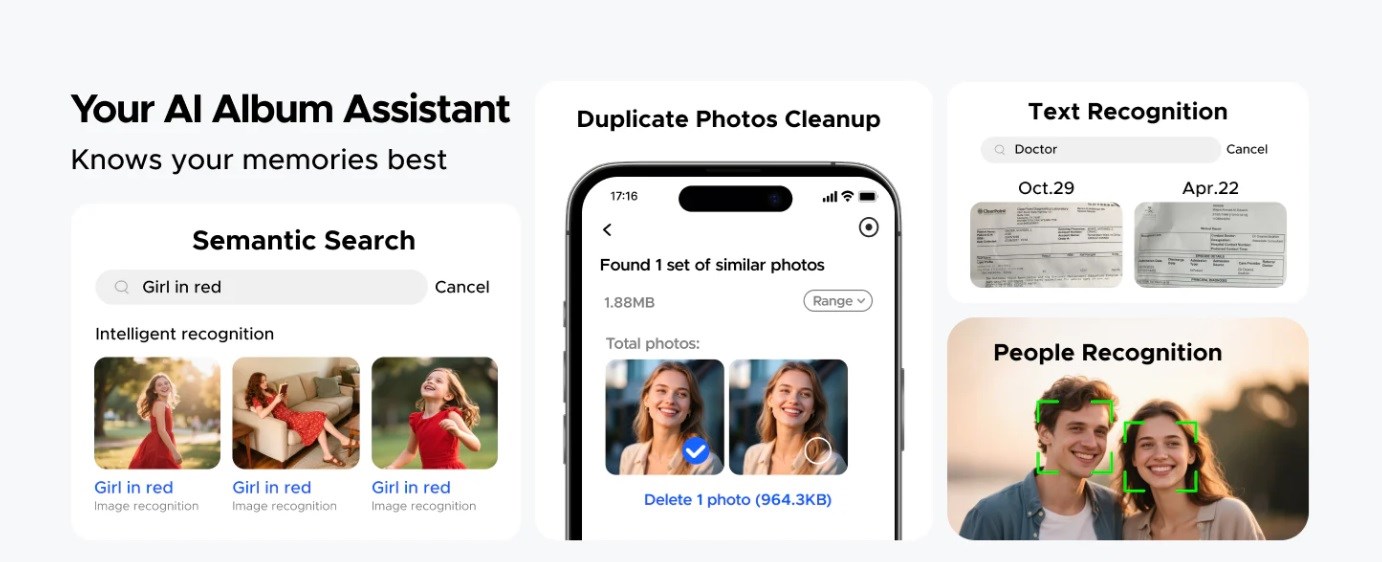Tap the Wi-Fi status icon on phone
The height and width of the screenshot is (562, 1382).
click(847, 196)
